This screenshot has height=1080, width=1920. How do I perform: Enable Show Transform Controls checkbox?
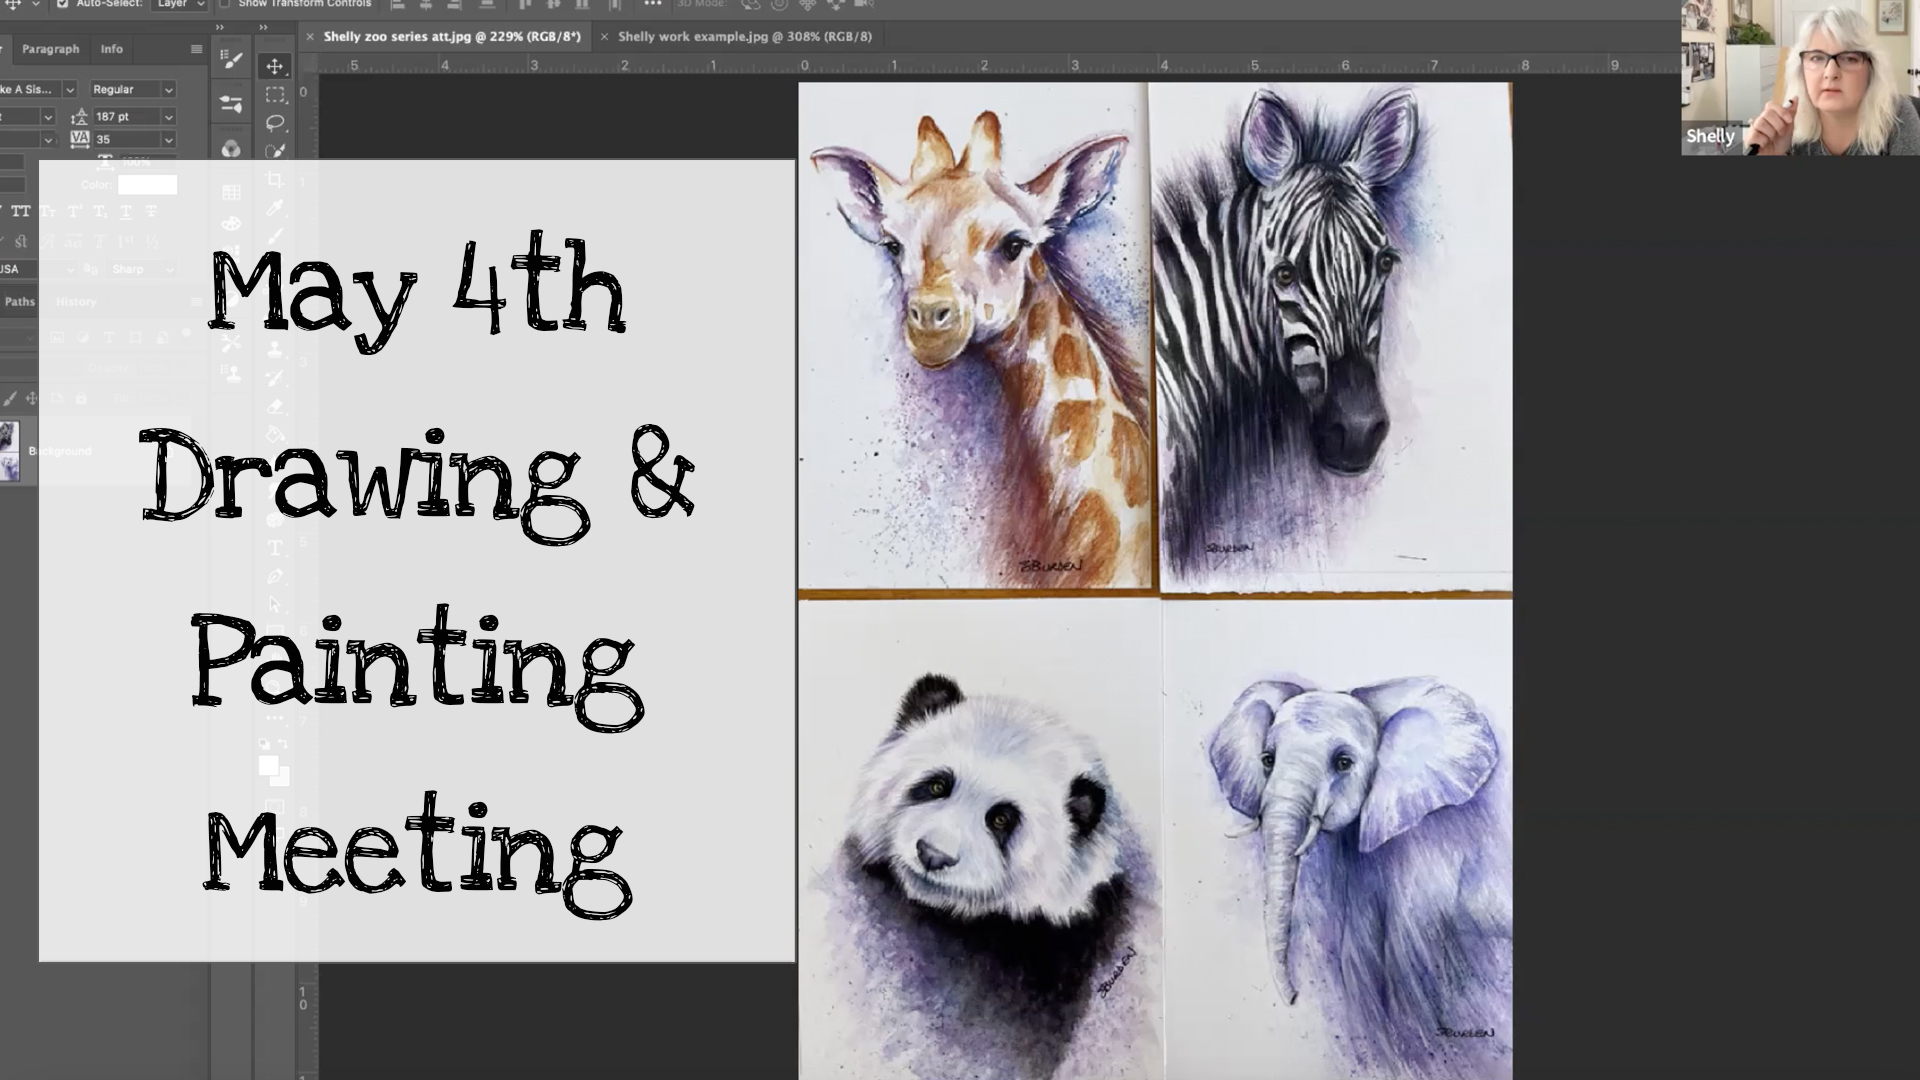tap(225, 5)
